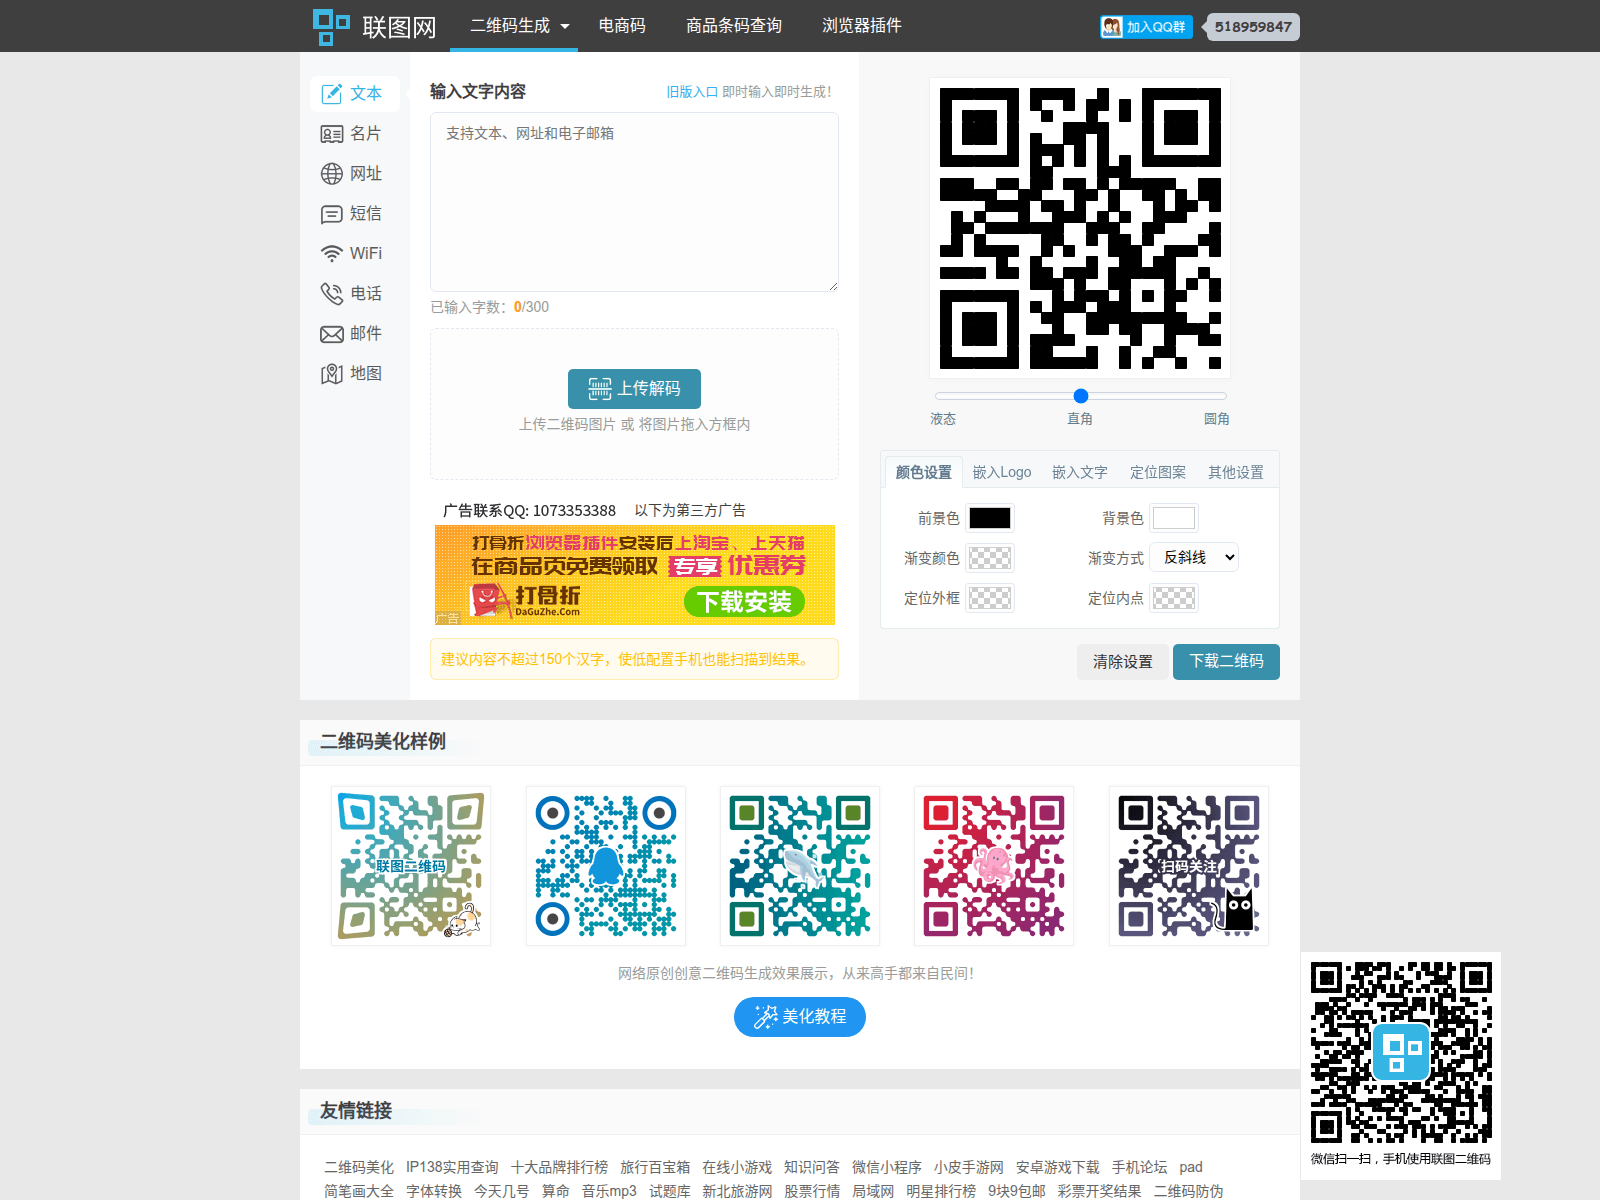Open the 网址 URL globe icon
The image size is (1600, 1200).
(331, 174)
